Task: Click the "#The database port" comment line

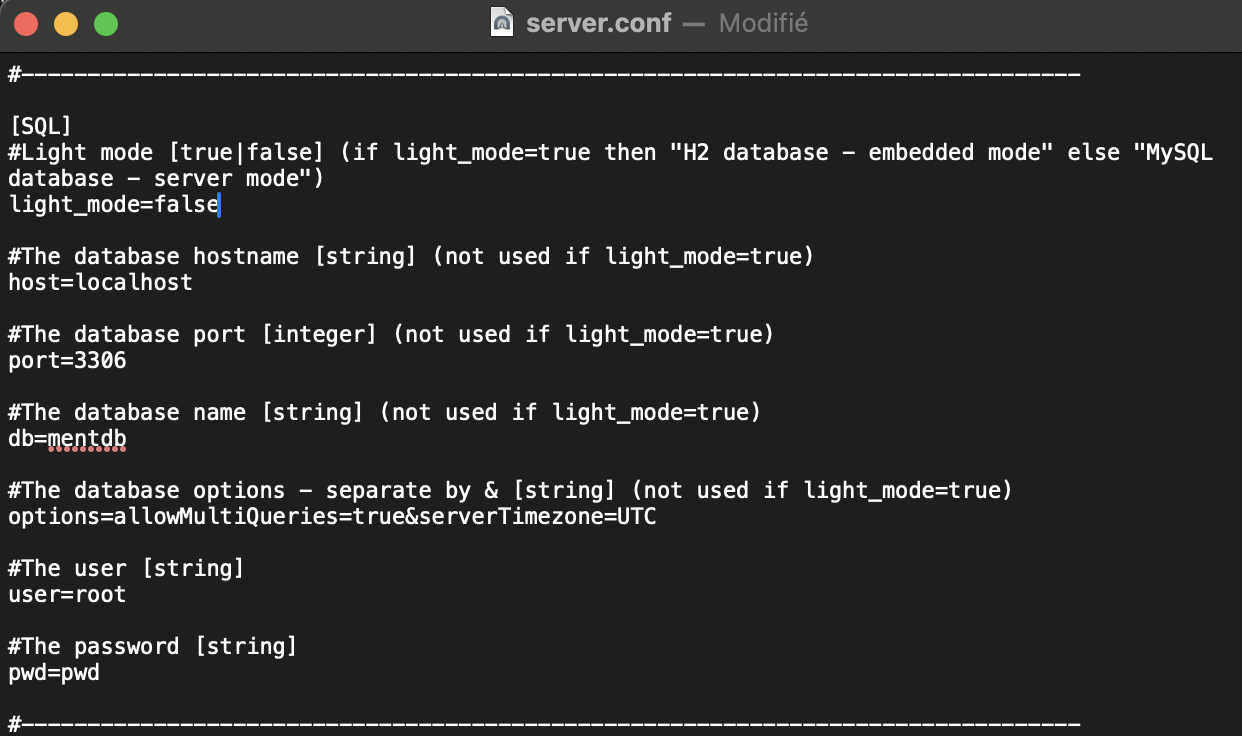Action: (x=390, y=335)
